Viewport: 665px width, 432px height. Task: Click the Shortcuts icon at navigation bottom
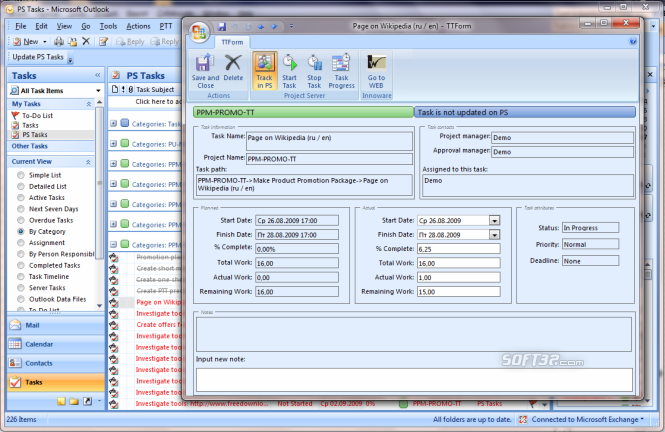(x=87, y=401)
